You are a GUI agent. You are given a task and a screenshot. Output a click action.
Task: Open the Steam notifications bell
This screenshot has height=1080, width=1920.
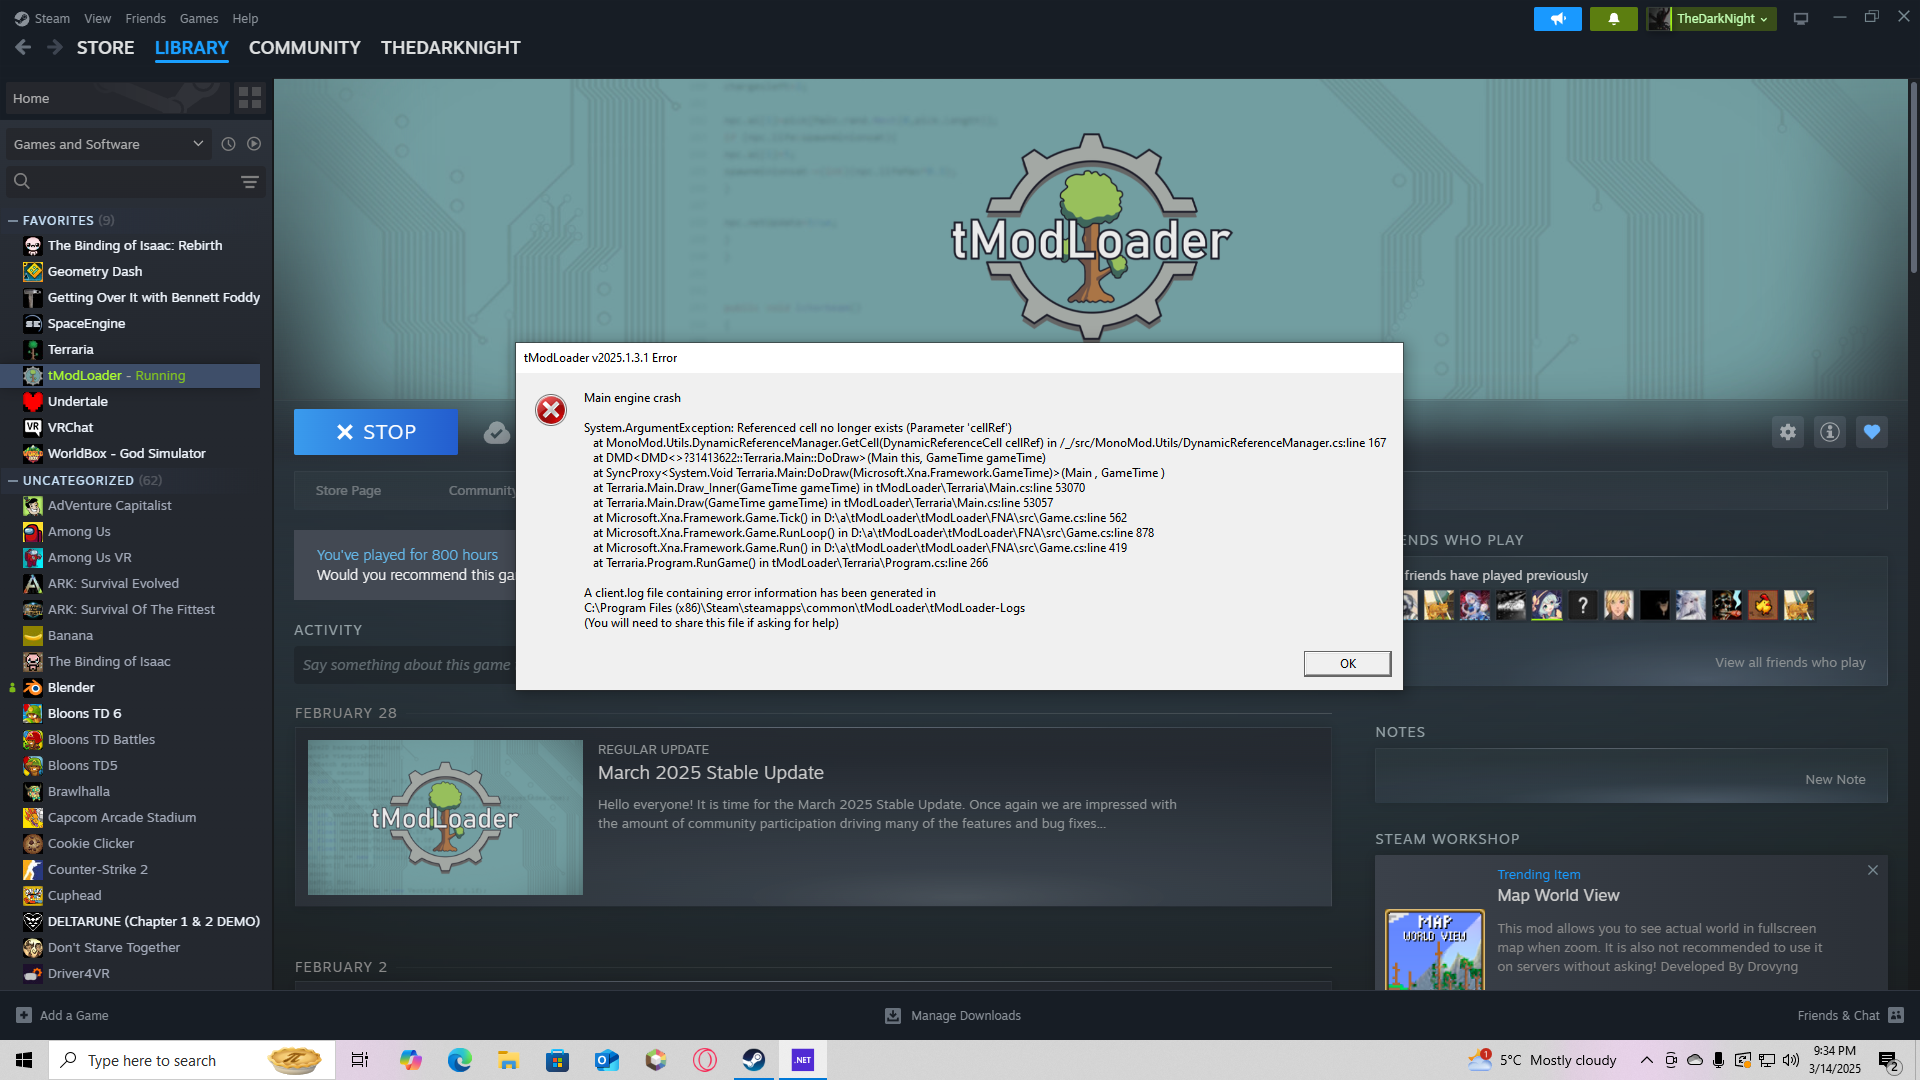(1613, 19)
